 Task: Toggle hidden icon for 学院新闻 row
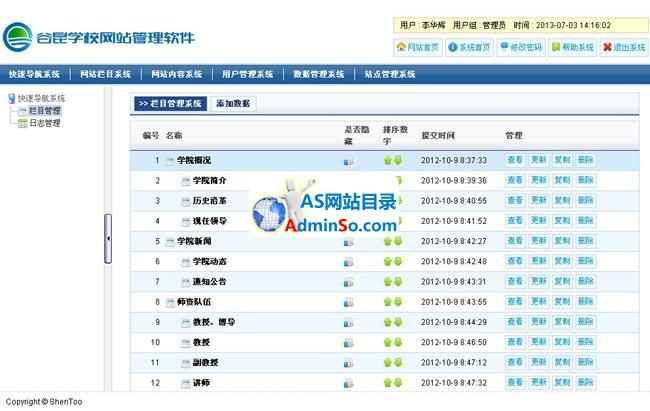(x=349, y=241)
